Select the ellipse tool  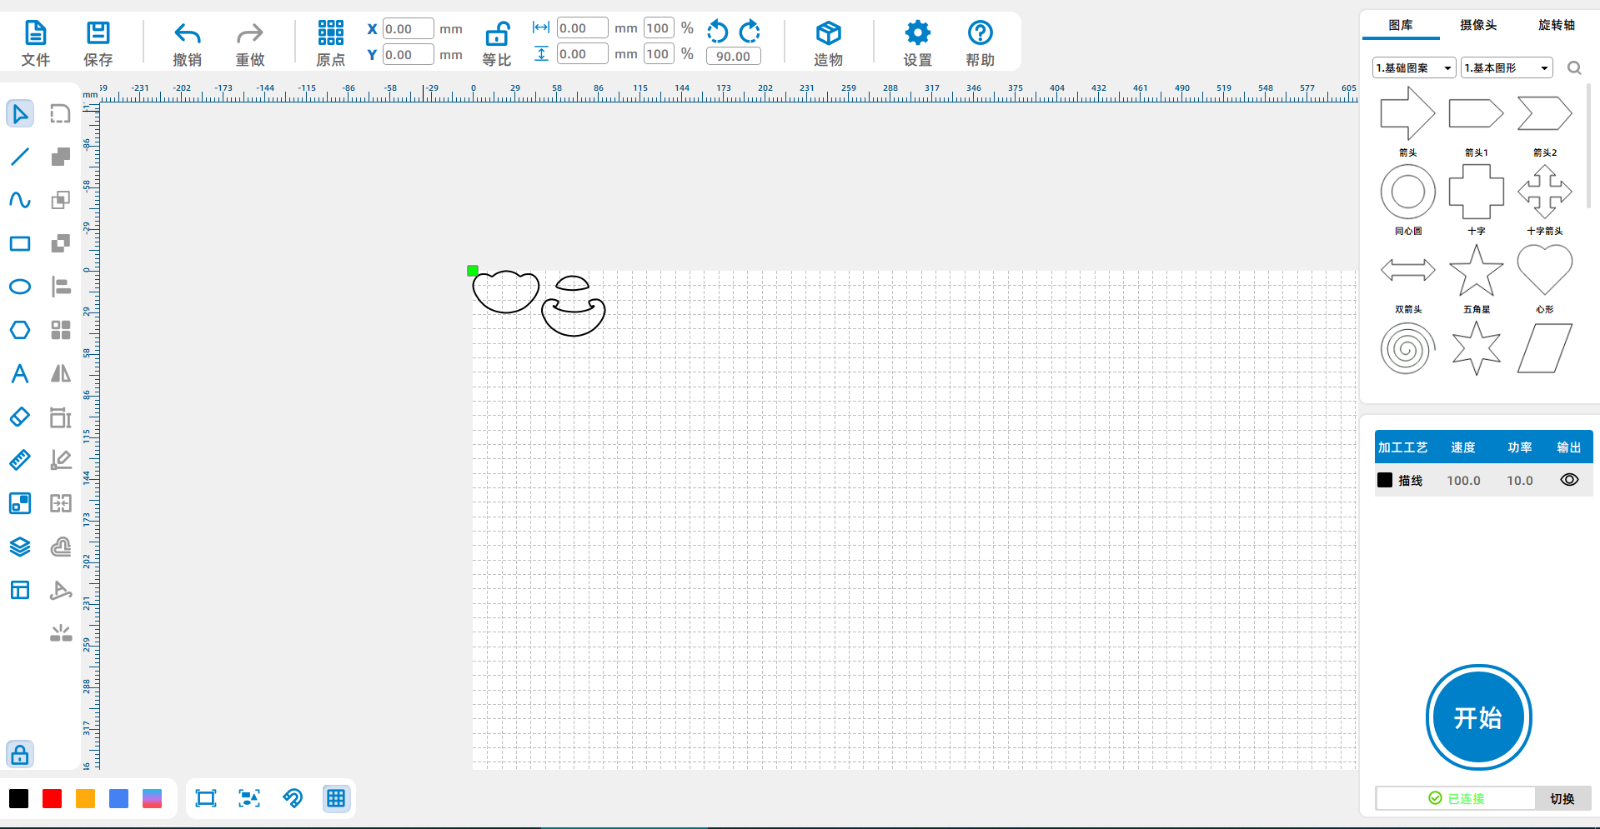click(20, 287)
